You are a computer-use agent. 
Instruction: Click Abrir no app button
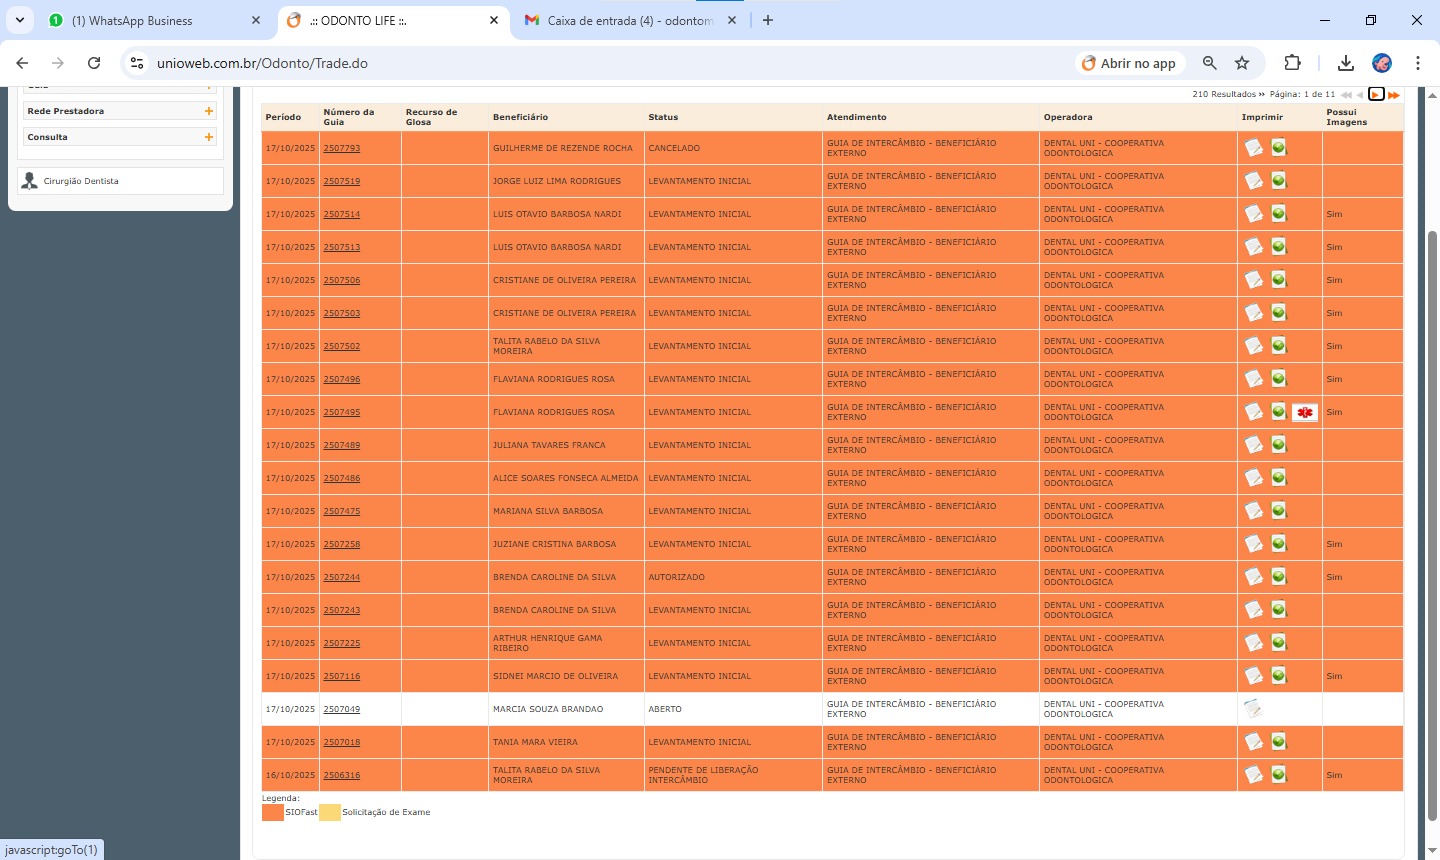pyautogui.click(x=1129, y=63)
